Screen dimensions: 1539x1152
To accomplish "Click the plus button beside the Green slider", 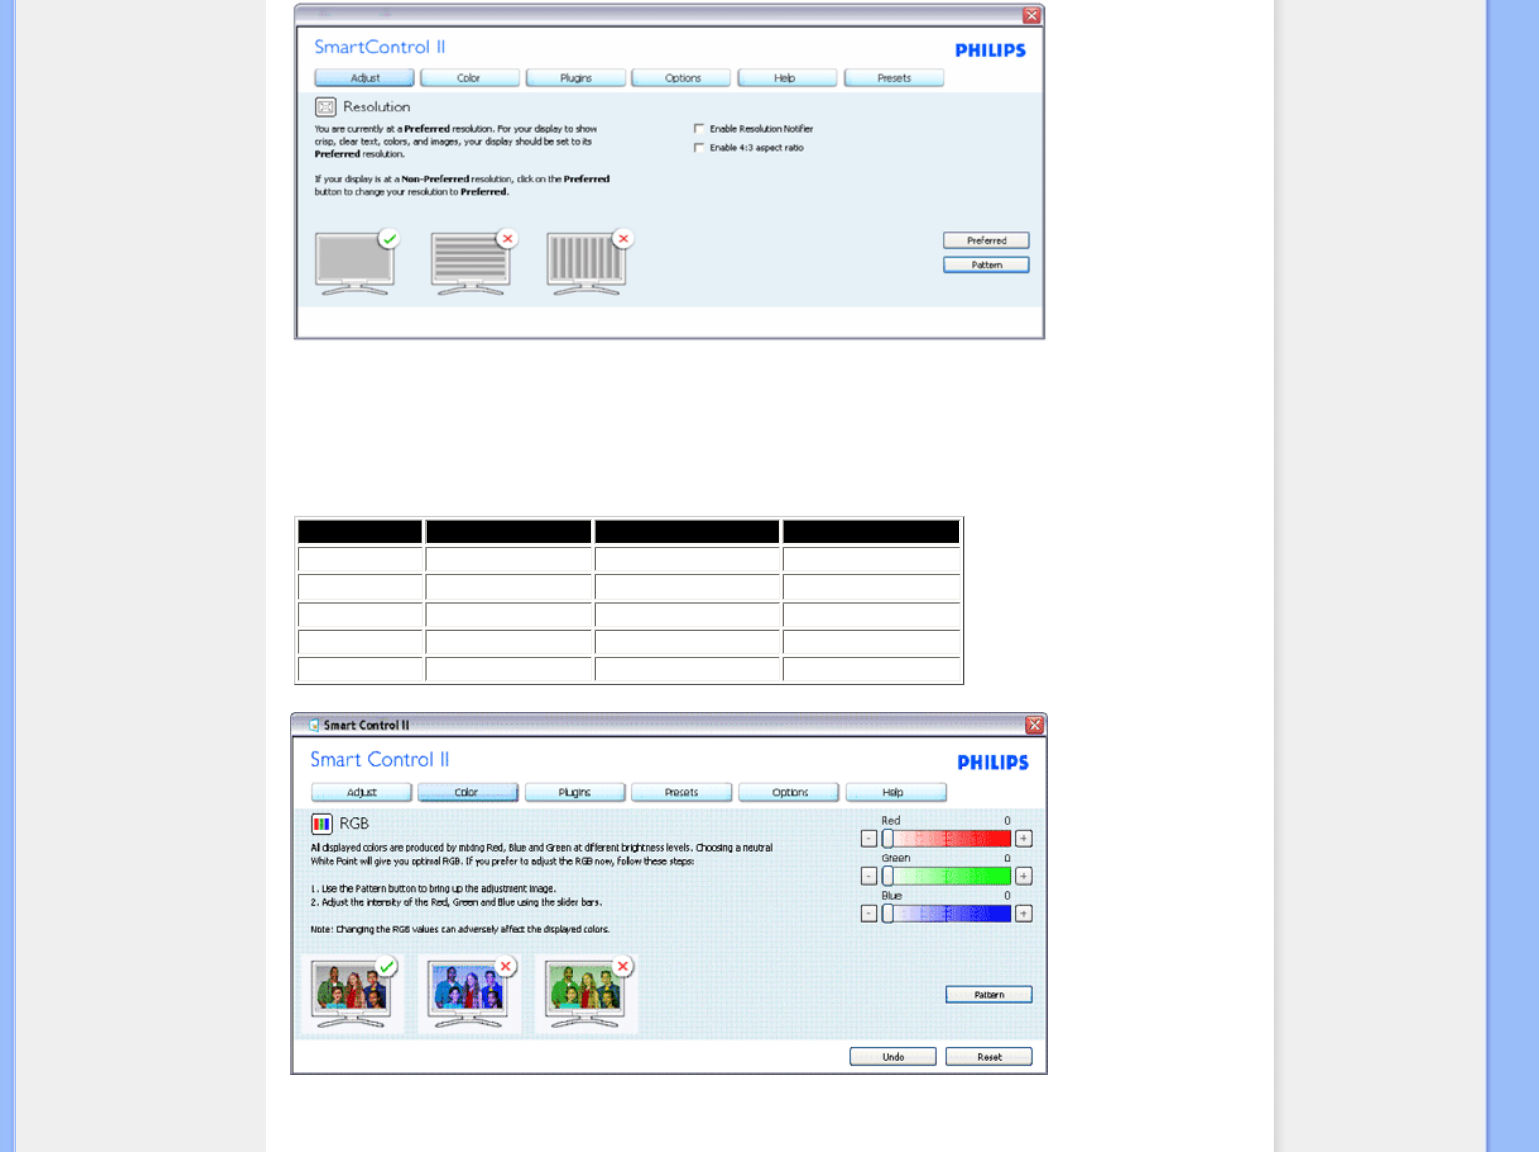I will click(1024, 876).
